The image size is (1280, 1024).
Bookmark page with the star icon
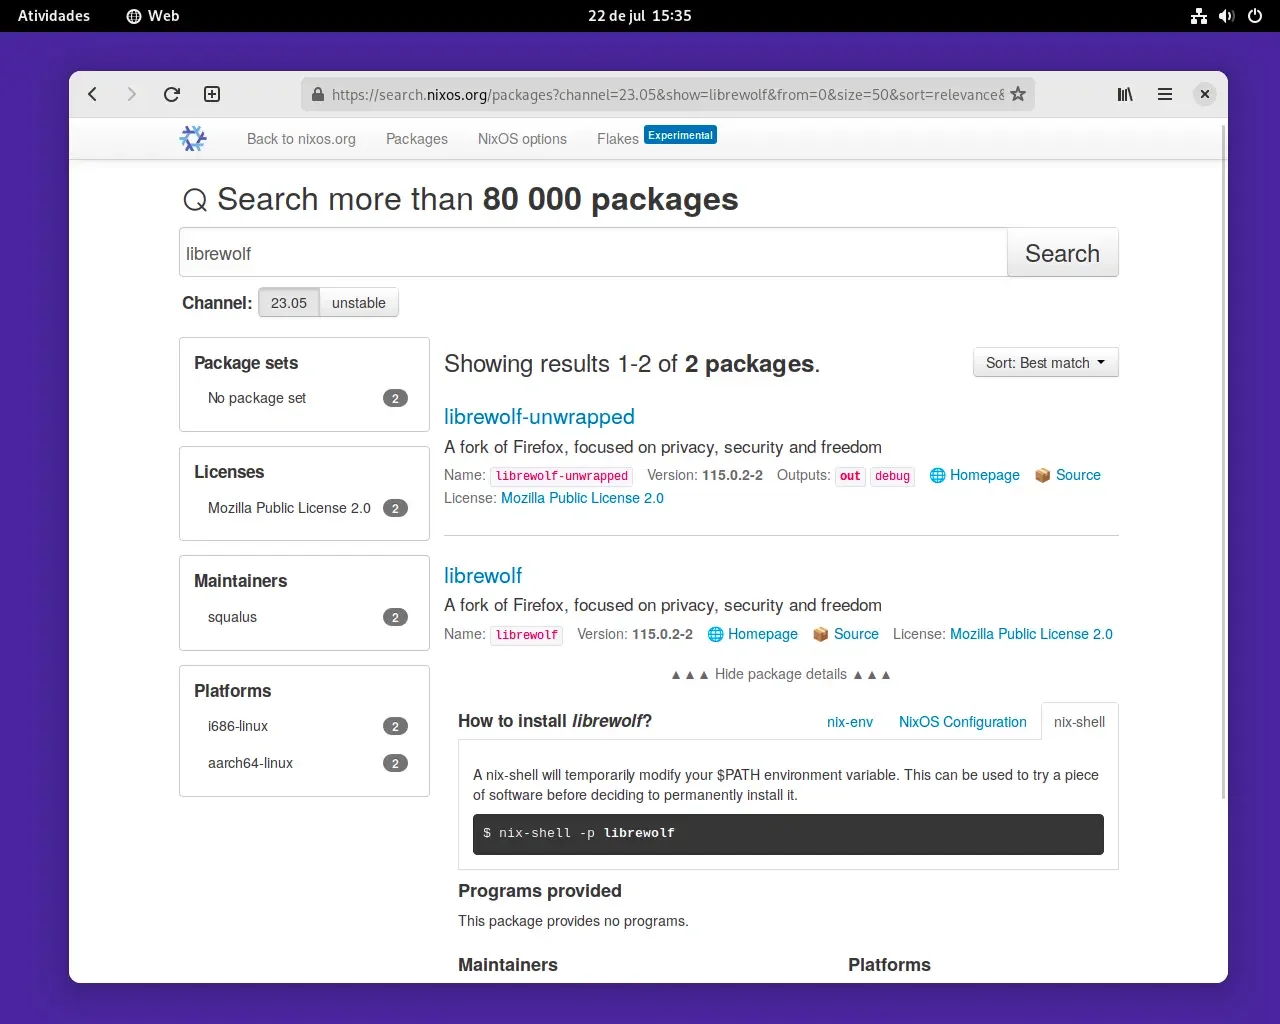click(x=1018, y=94)
